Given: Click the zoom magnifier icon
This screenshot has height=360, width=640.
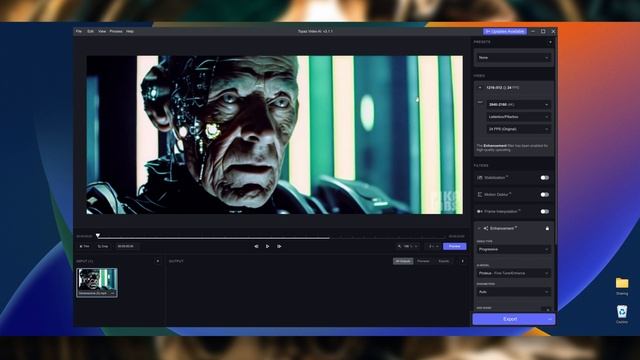Looking at the screenshot, I should [x=399, y=247].
